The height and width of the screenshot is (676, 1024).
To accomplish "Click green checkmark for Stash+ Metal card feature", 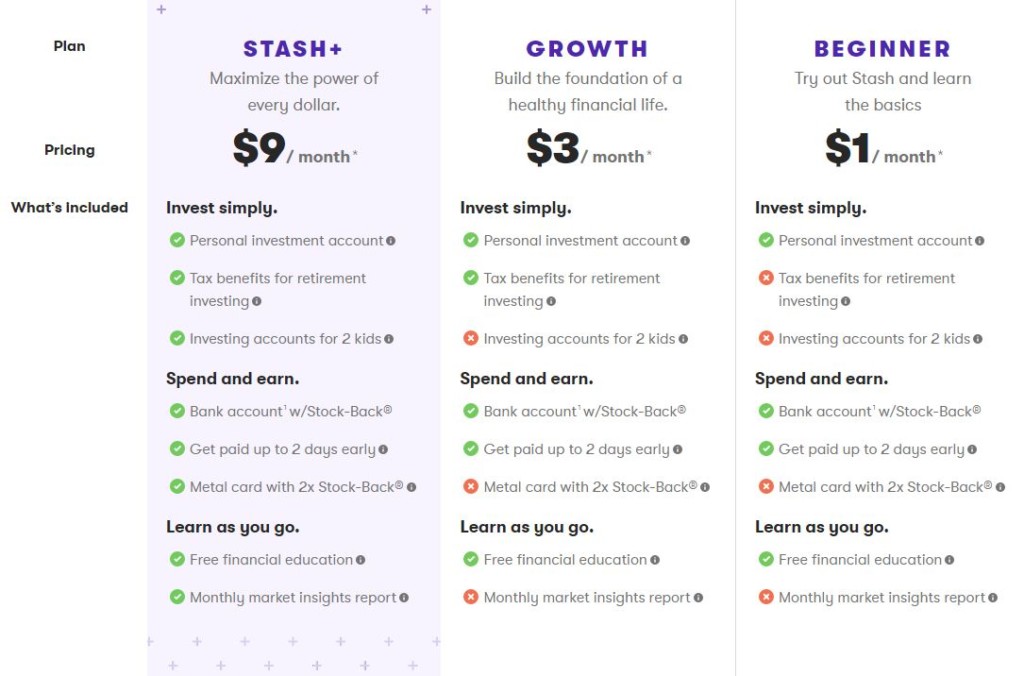I will click(177, 487).
